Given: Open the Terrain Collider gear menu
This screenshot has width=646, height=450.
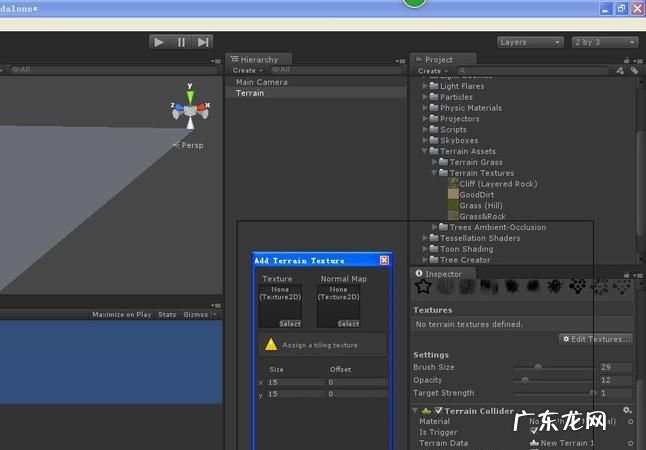Looking at the screenshot, I should click(627, 410).
